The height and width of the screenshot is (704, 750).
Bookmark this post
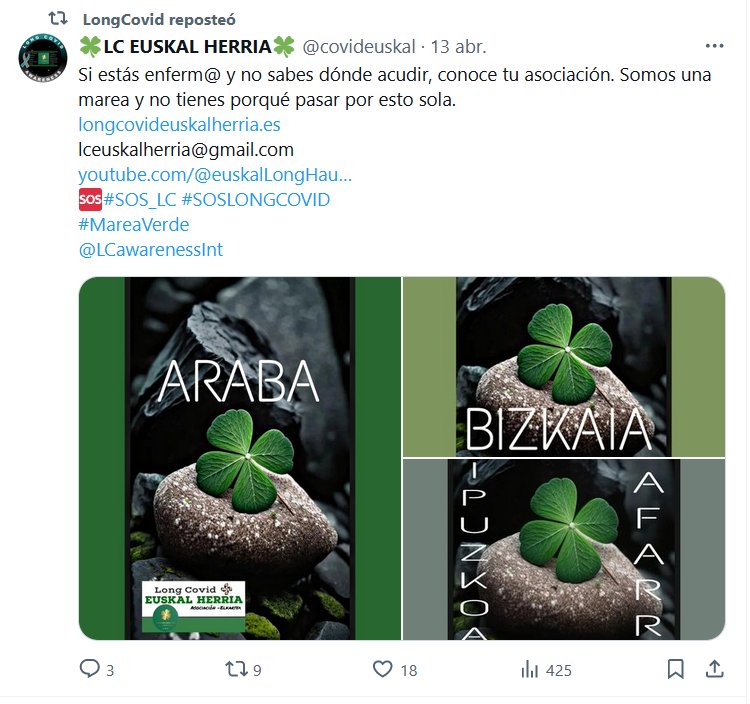coord(675,669)
